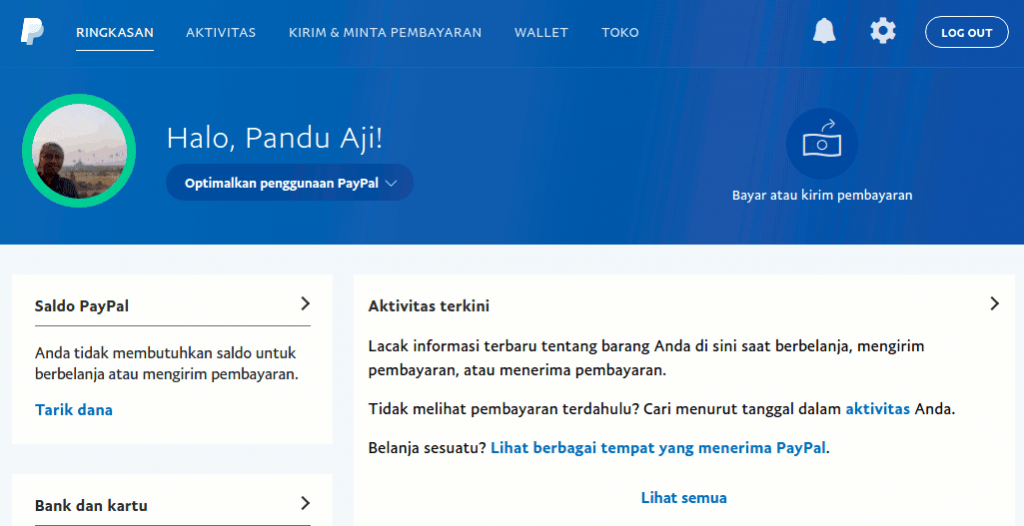Expand Optimalkan penggunaan PayPal dropdown
Image resolution: width=1024 pixels, height=526 pixels.
[x=290, y=183]
